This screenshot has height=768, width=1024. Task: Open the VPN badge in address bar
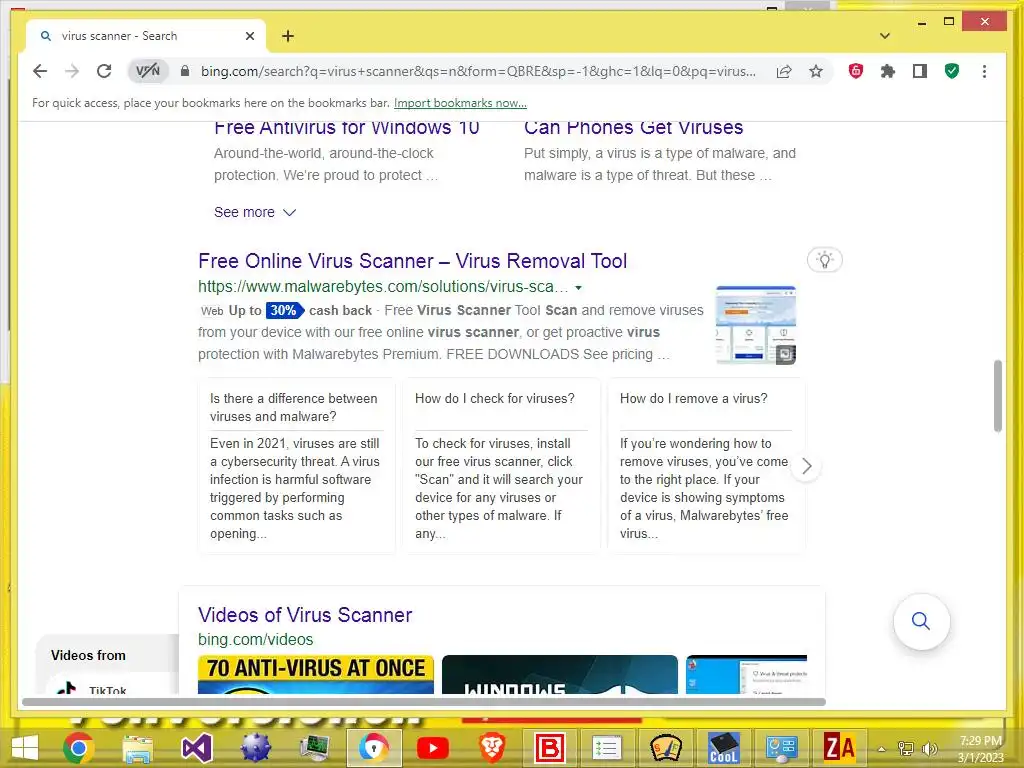click(x=148, y=71)
